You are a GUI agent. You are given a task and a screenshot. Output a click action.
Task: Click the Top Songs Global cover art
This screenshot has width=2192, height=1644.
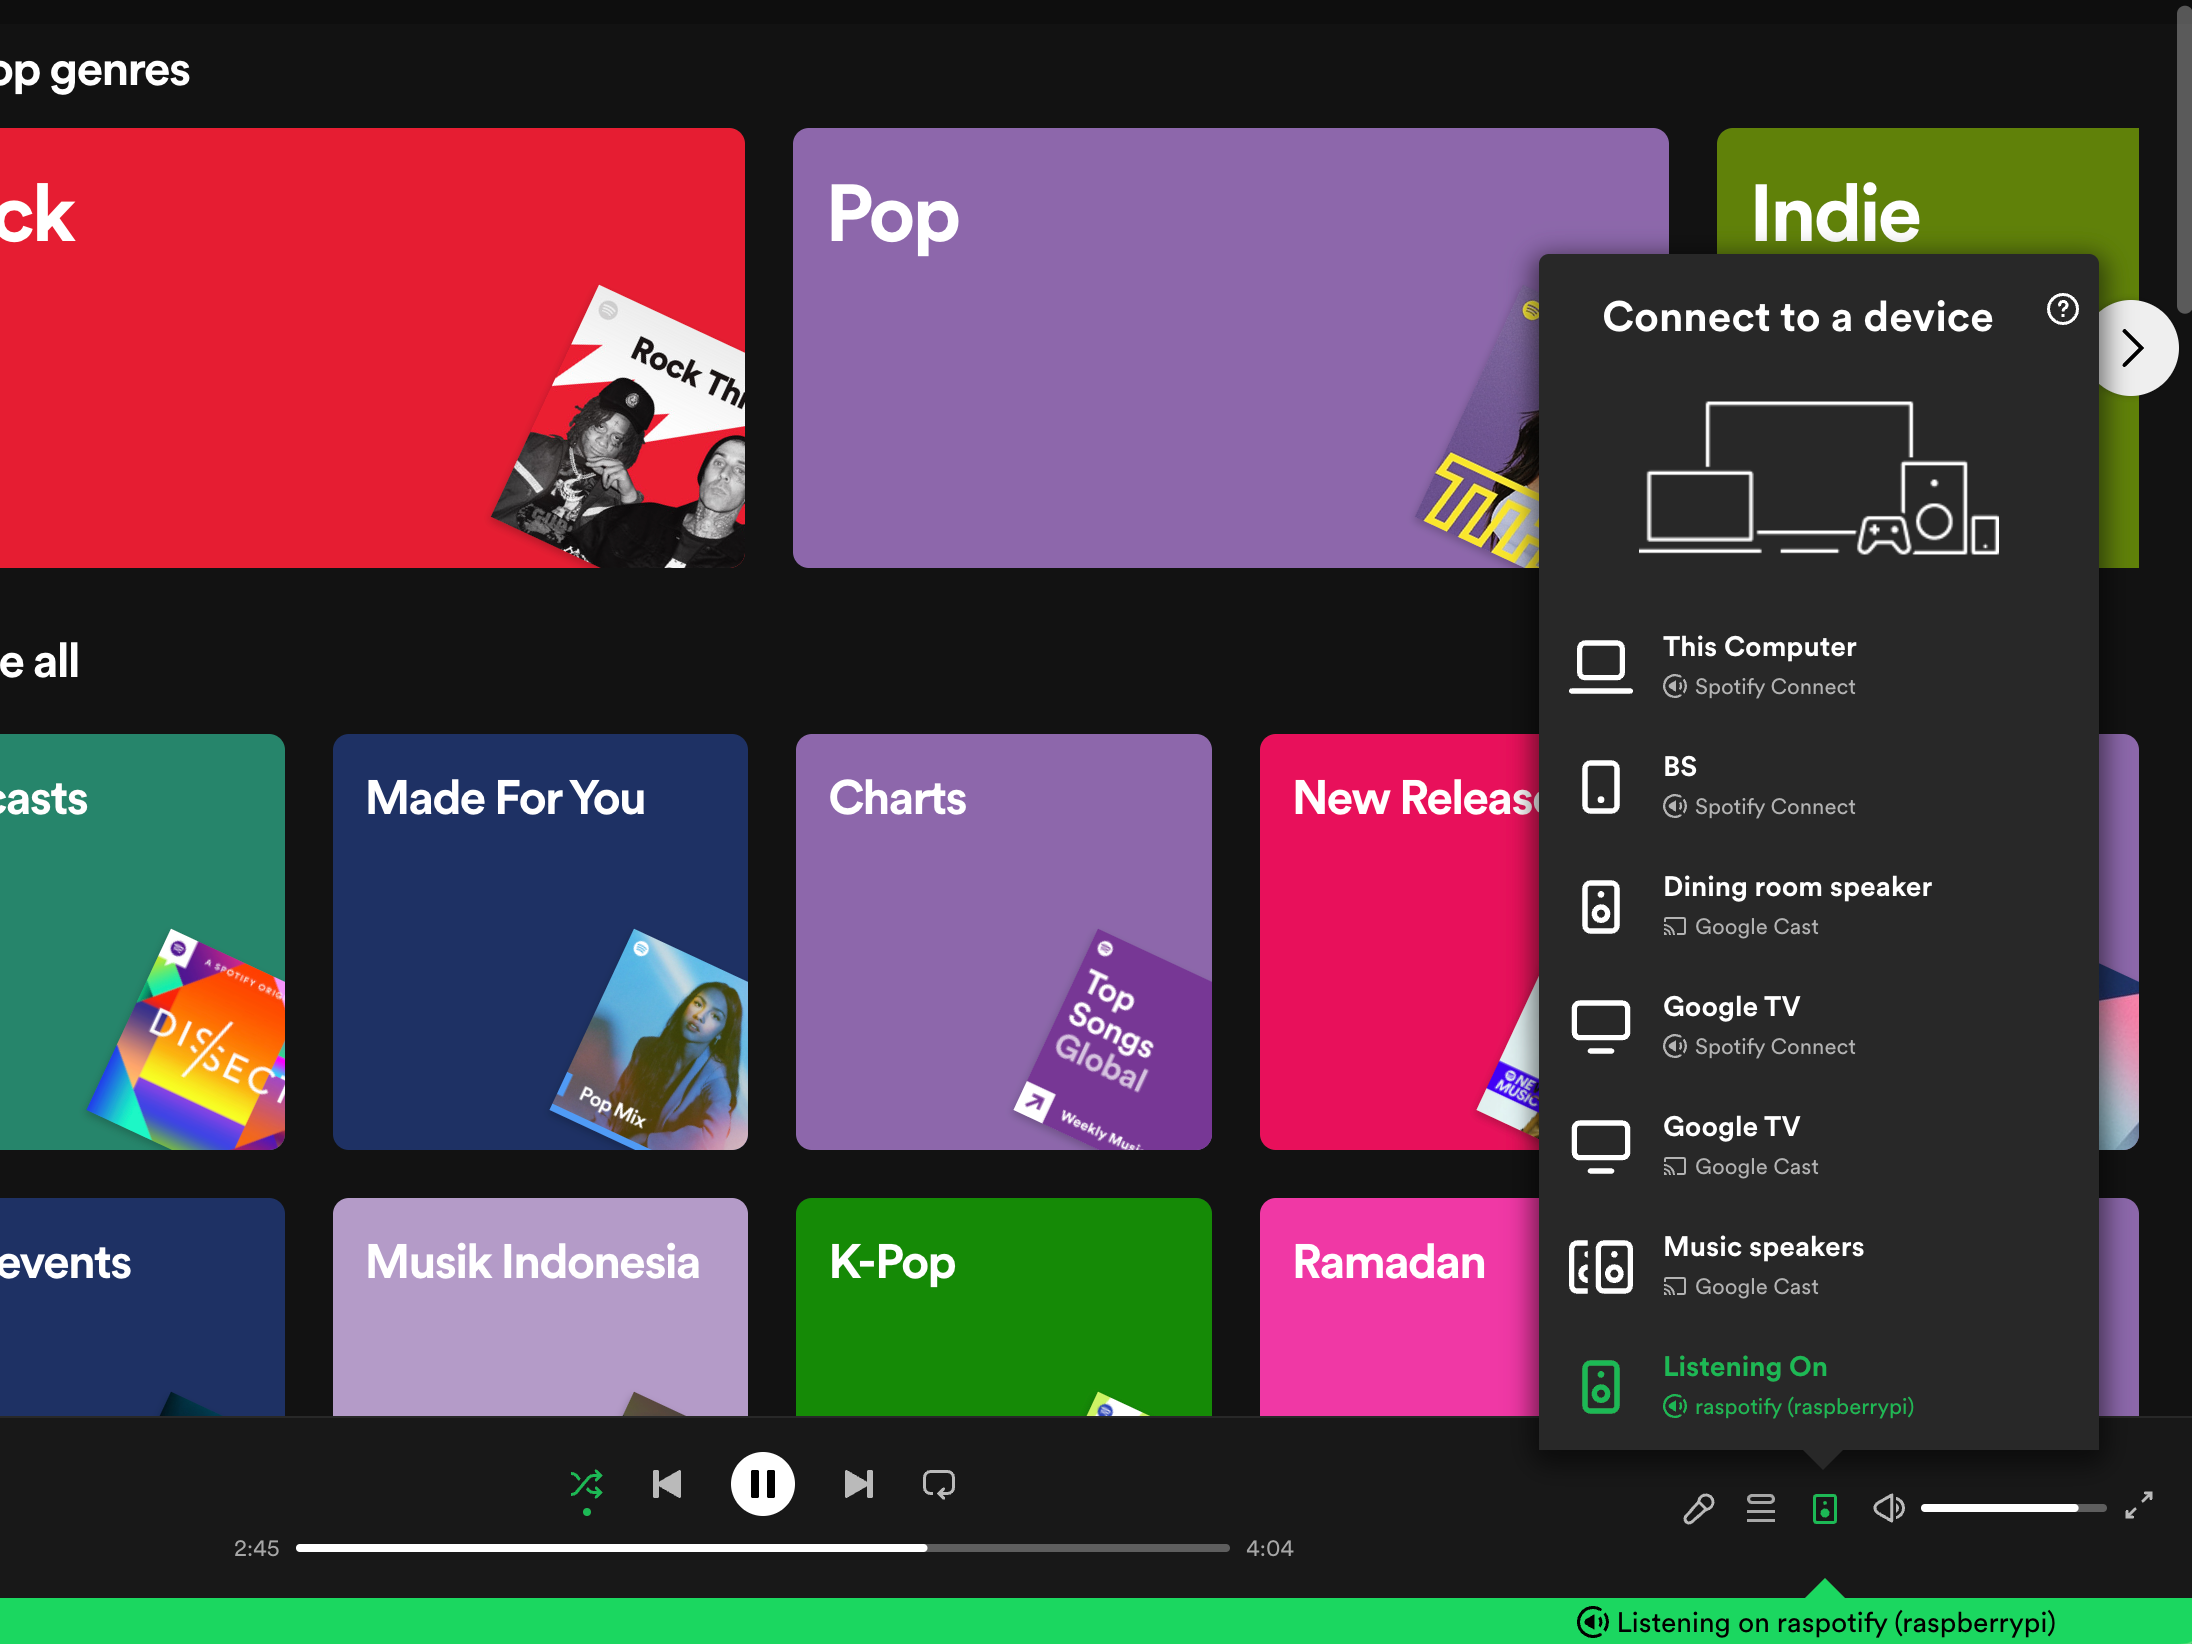(1112, 1040)
